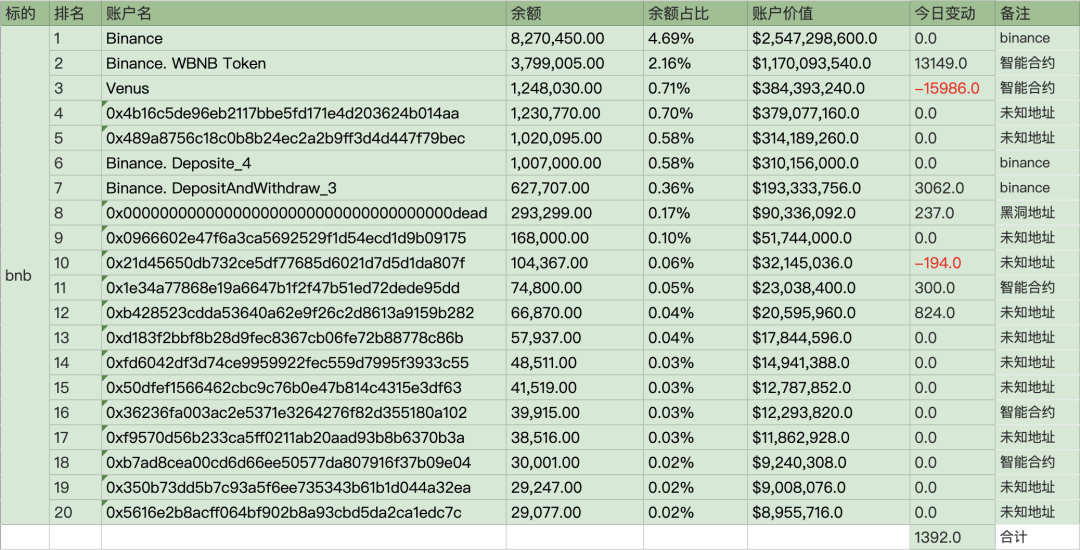The image size is (1080, 550).
Task: Click account value $90,336,092.0
Action: (828, 213)
